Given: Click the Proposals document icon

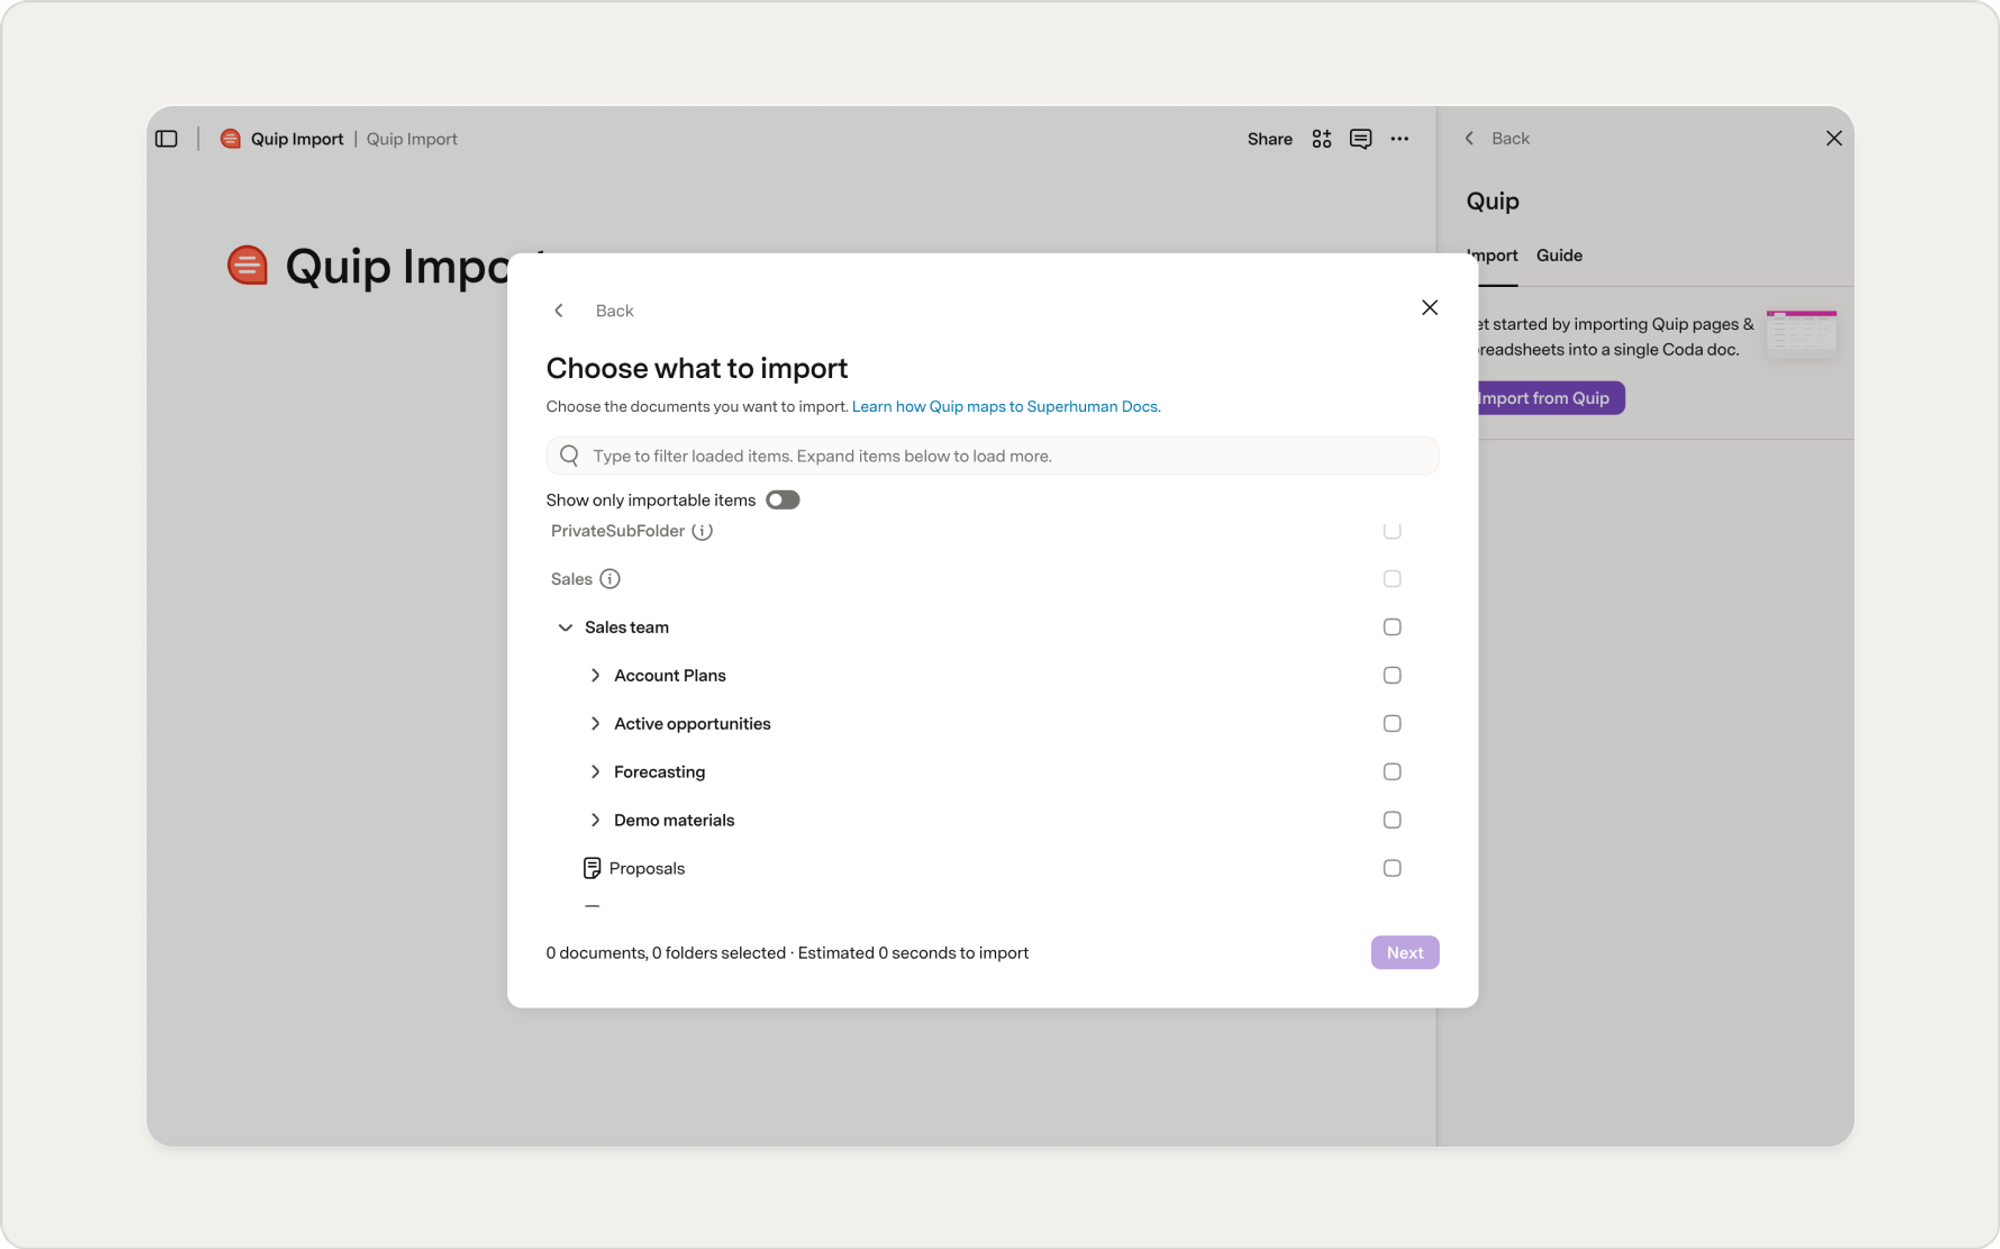Looking at the screenshot, I should pos(591,868).
